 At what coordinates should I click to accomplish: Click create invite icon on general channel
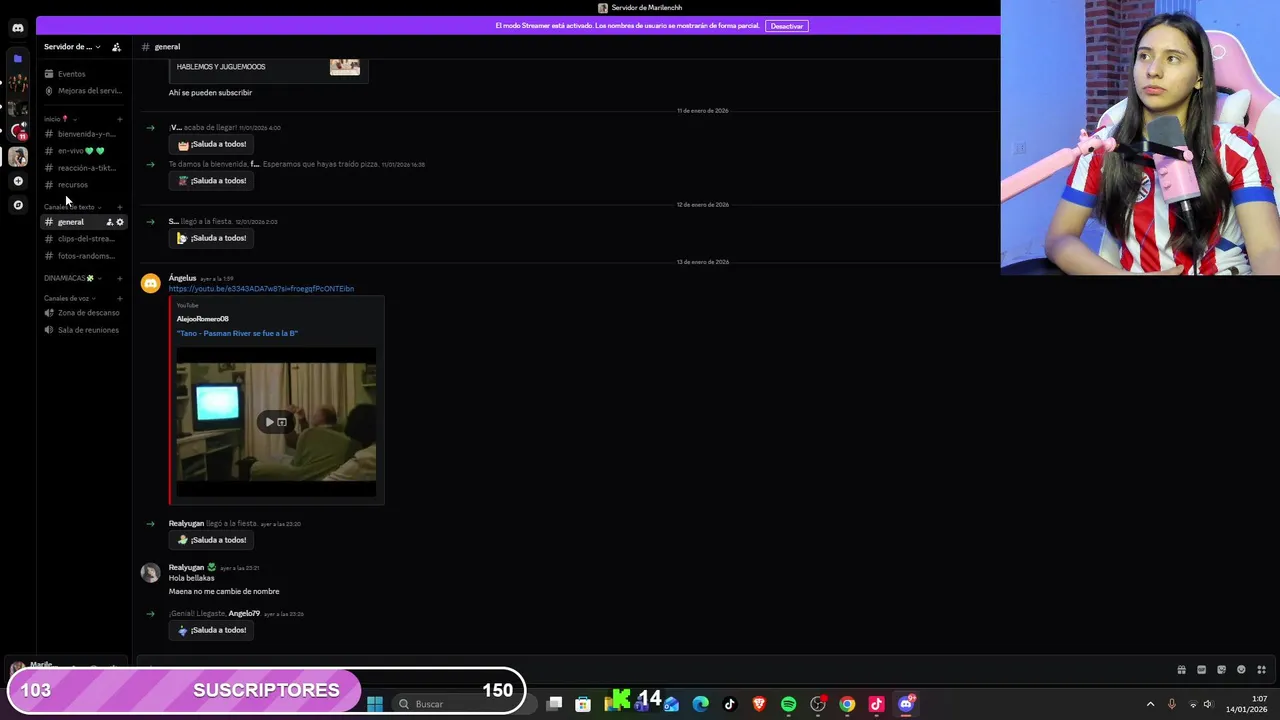(109, 222)
